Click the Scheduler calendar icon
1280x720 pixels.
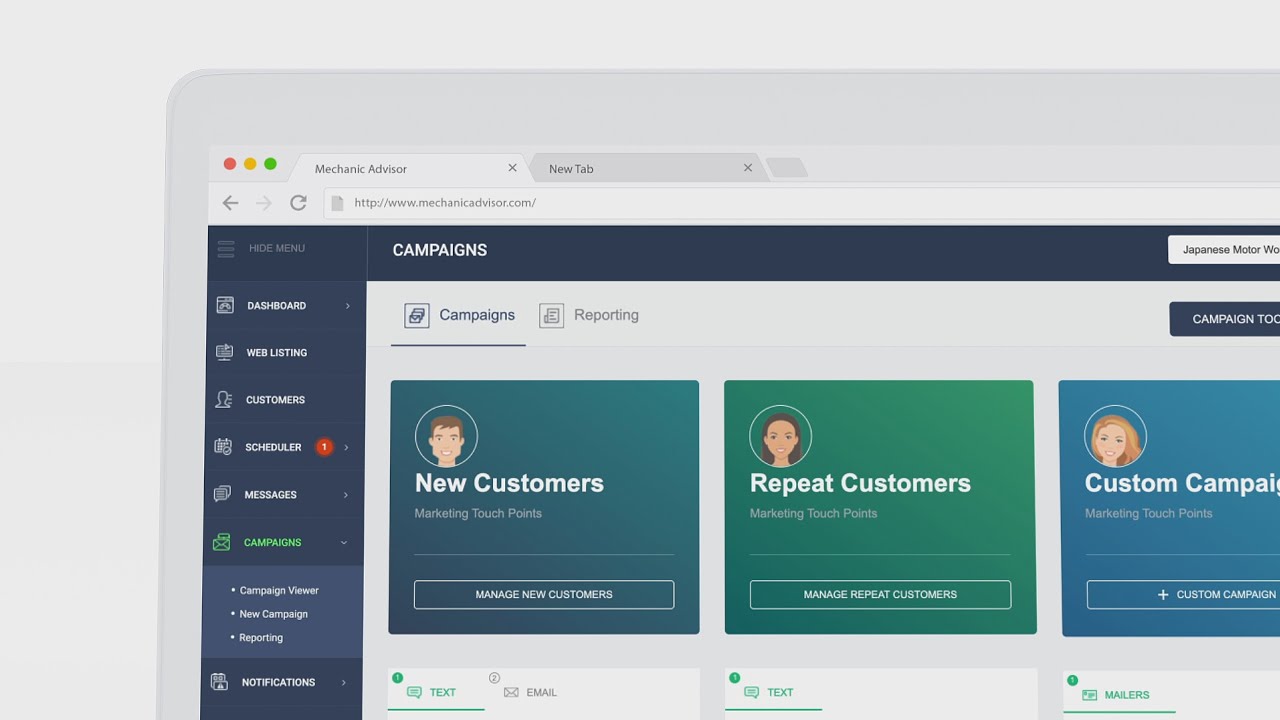[x=223, y=447]
